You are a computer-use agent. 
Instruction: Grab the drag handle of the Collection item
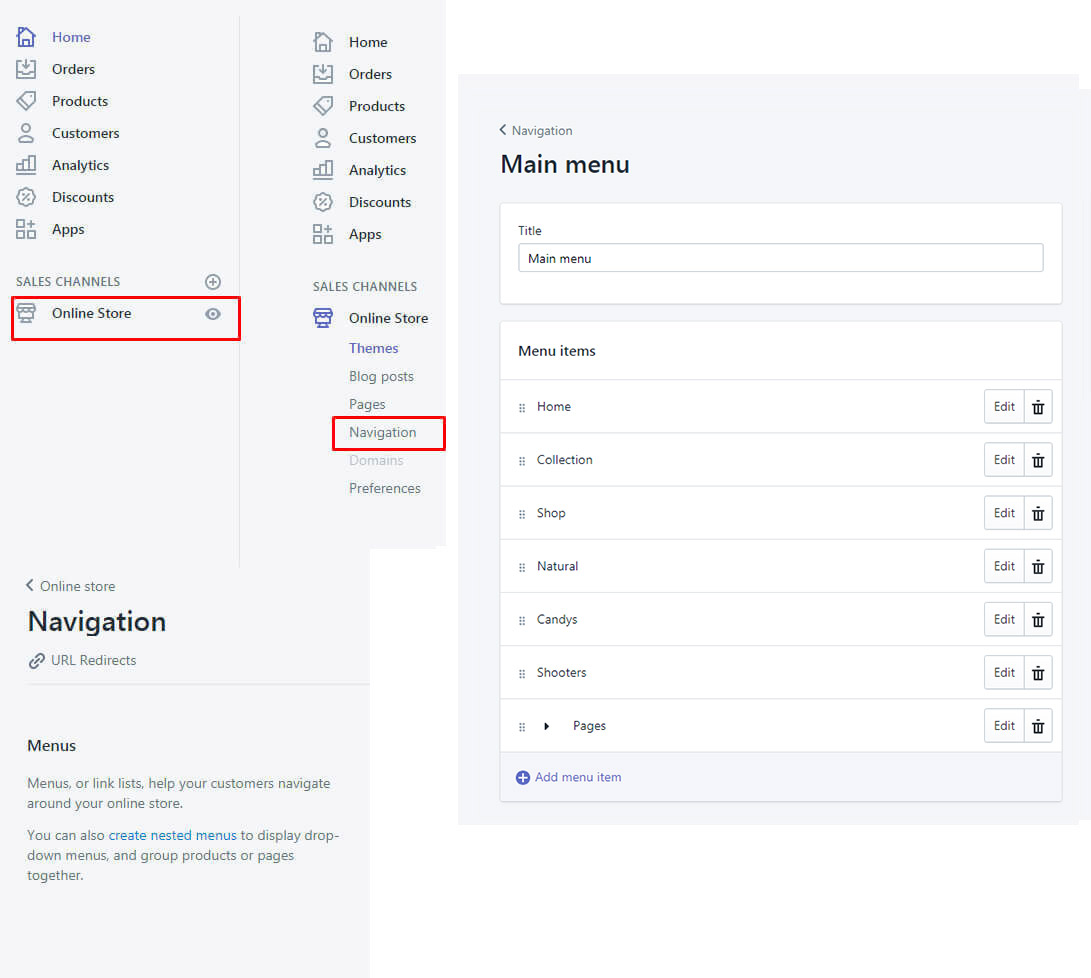click(x=522, y=461)
